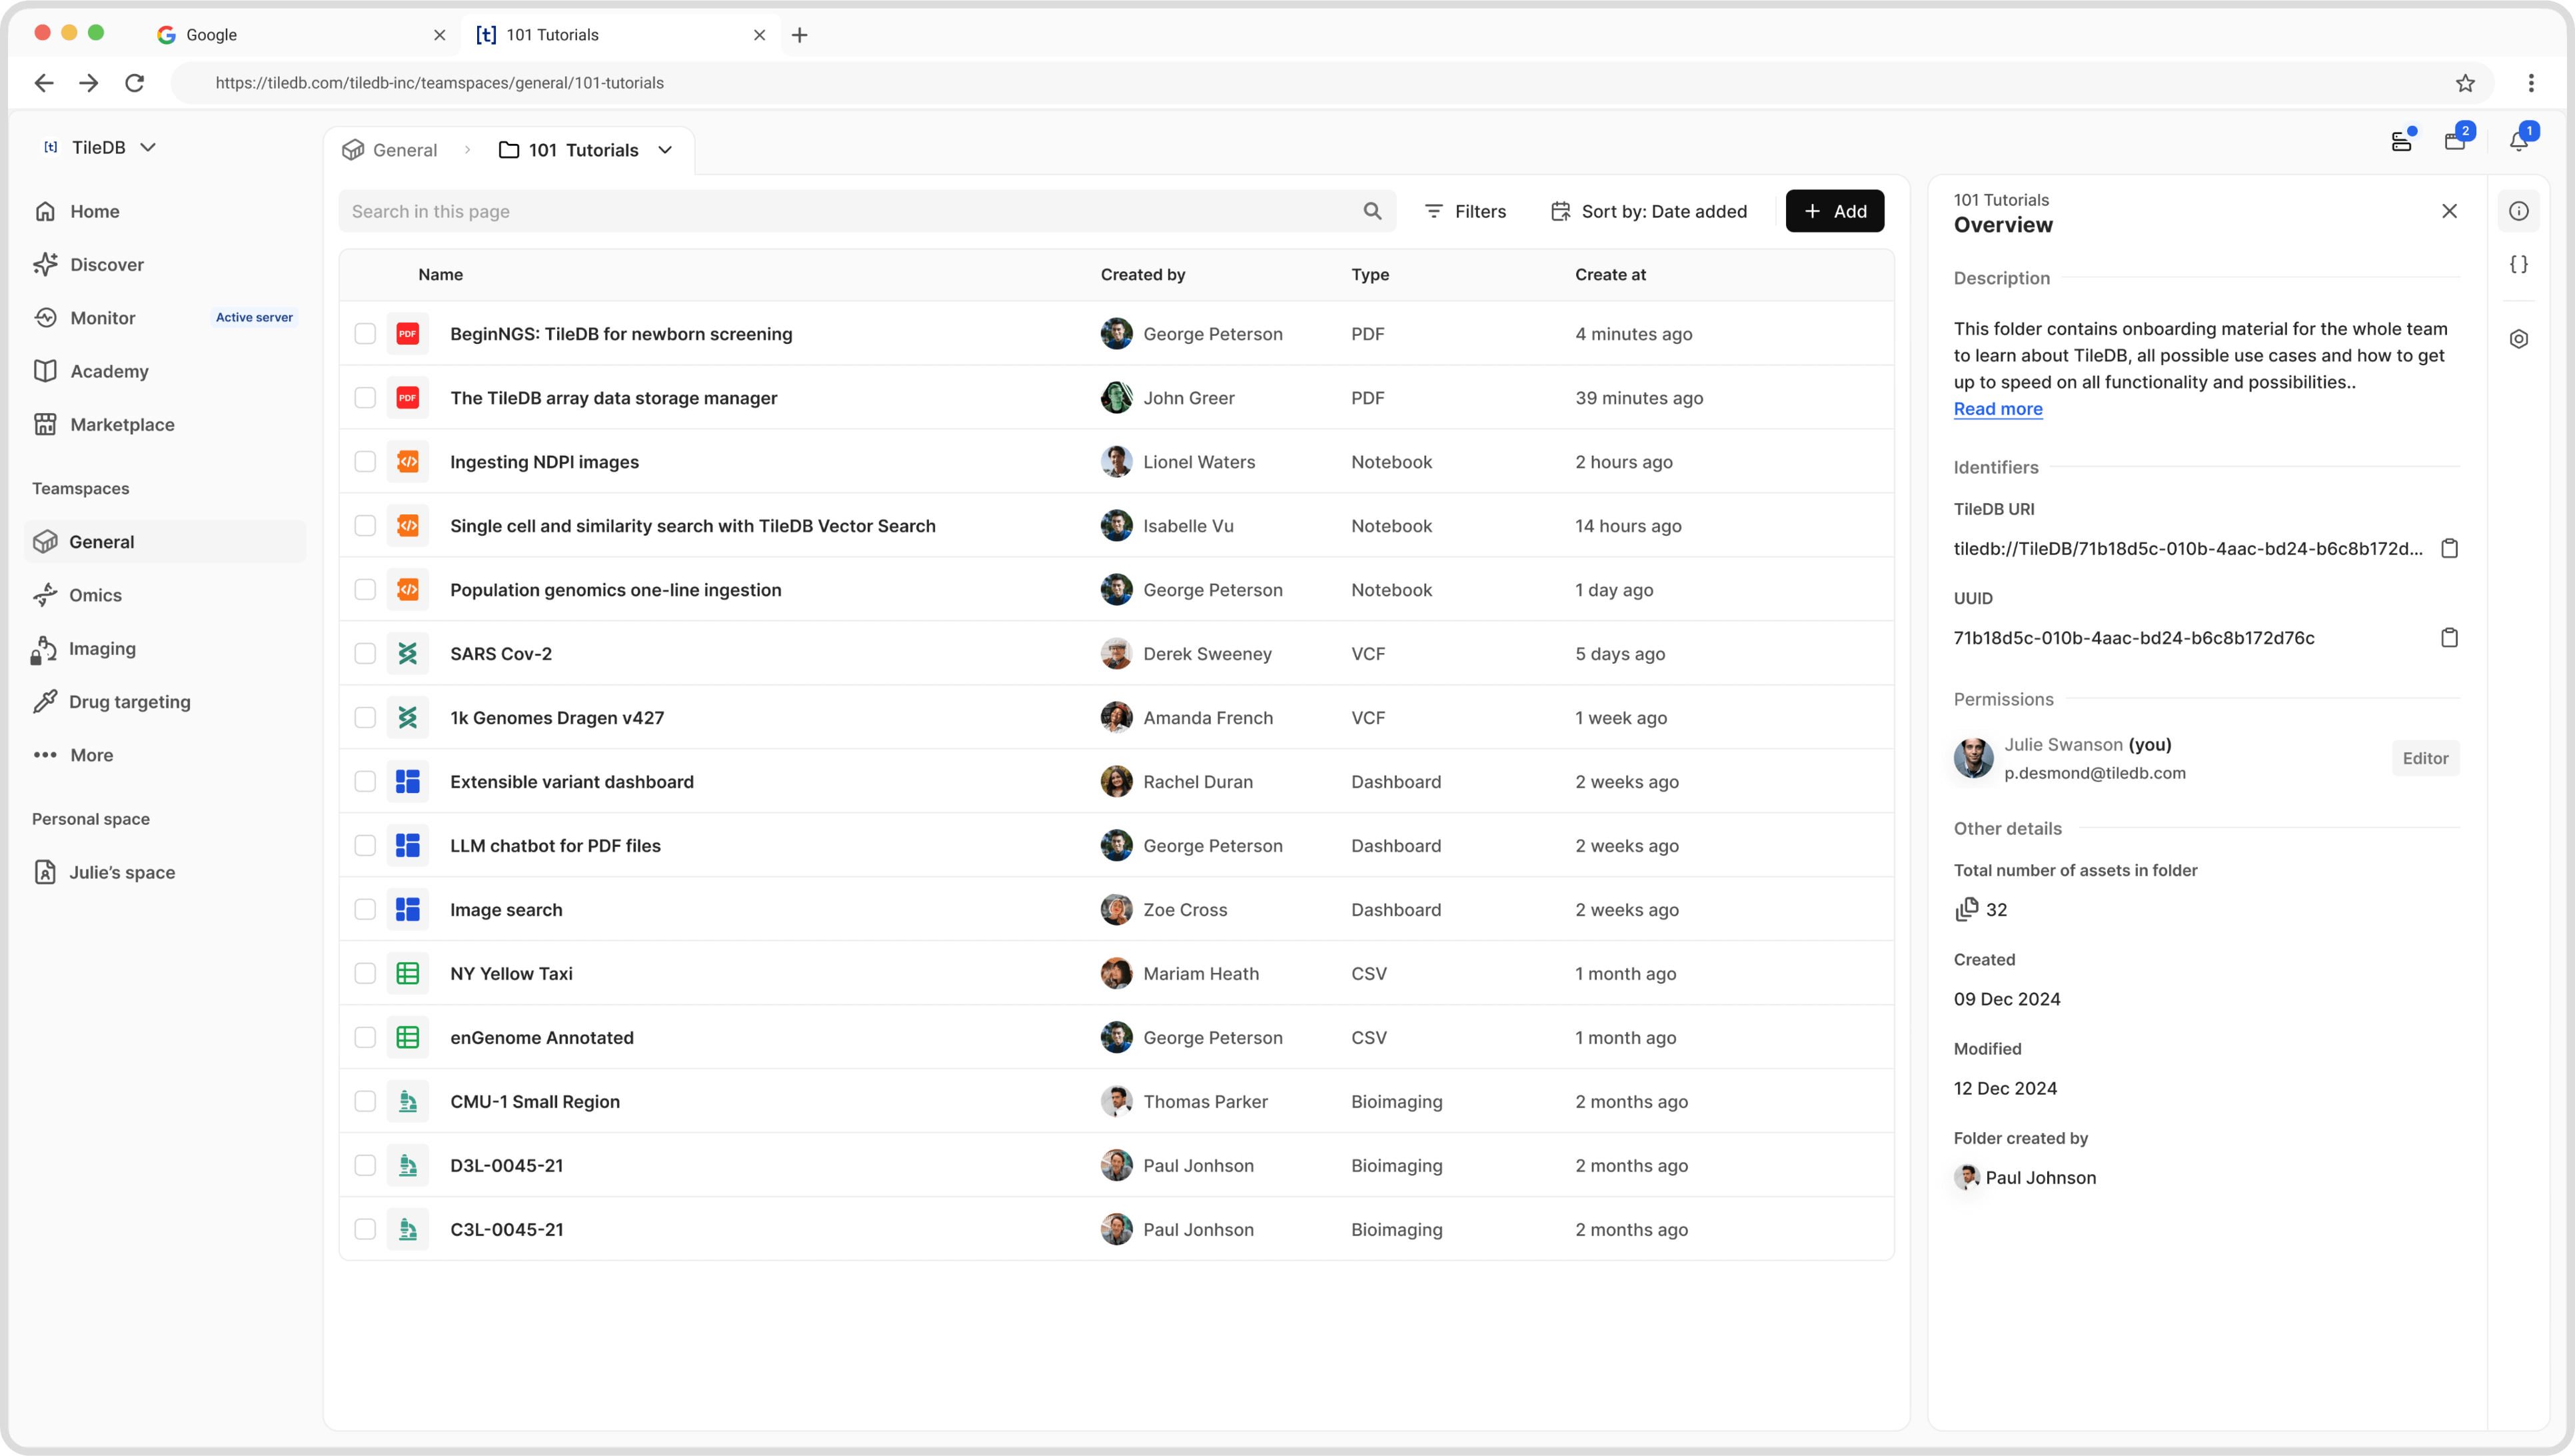Image resolution: width=2575 pixels, height=1456 pixels.
Task: Open Julie's space
Action: point(104,872)
